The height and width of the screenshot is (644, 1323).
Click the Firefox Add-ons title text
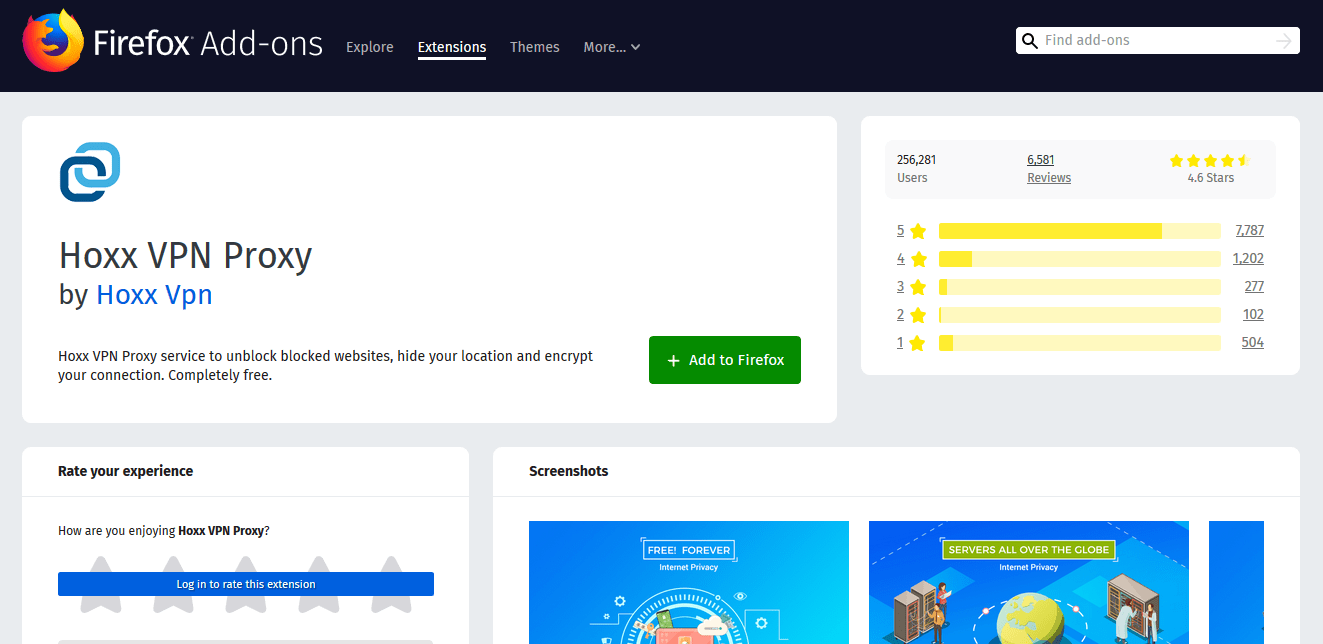pos(208,43)
